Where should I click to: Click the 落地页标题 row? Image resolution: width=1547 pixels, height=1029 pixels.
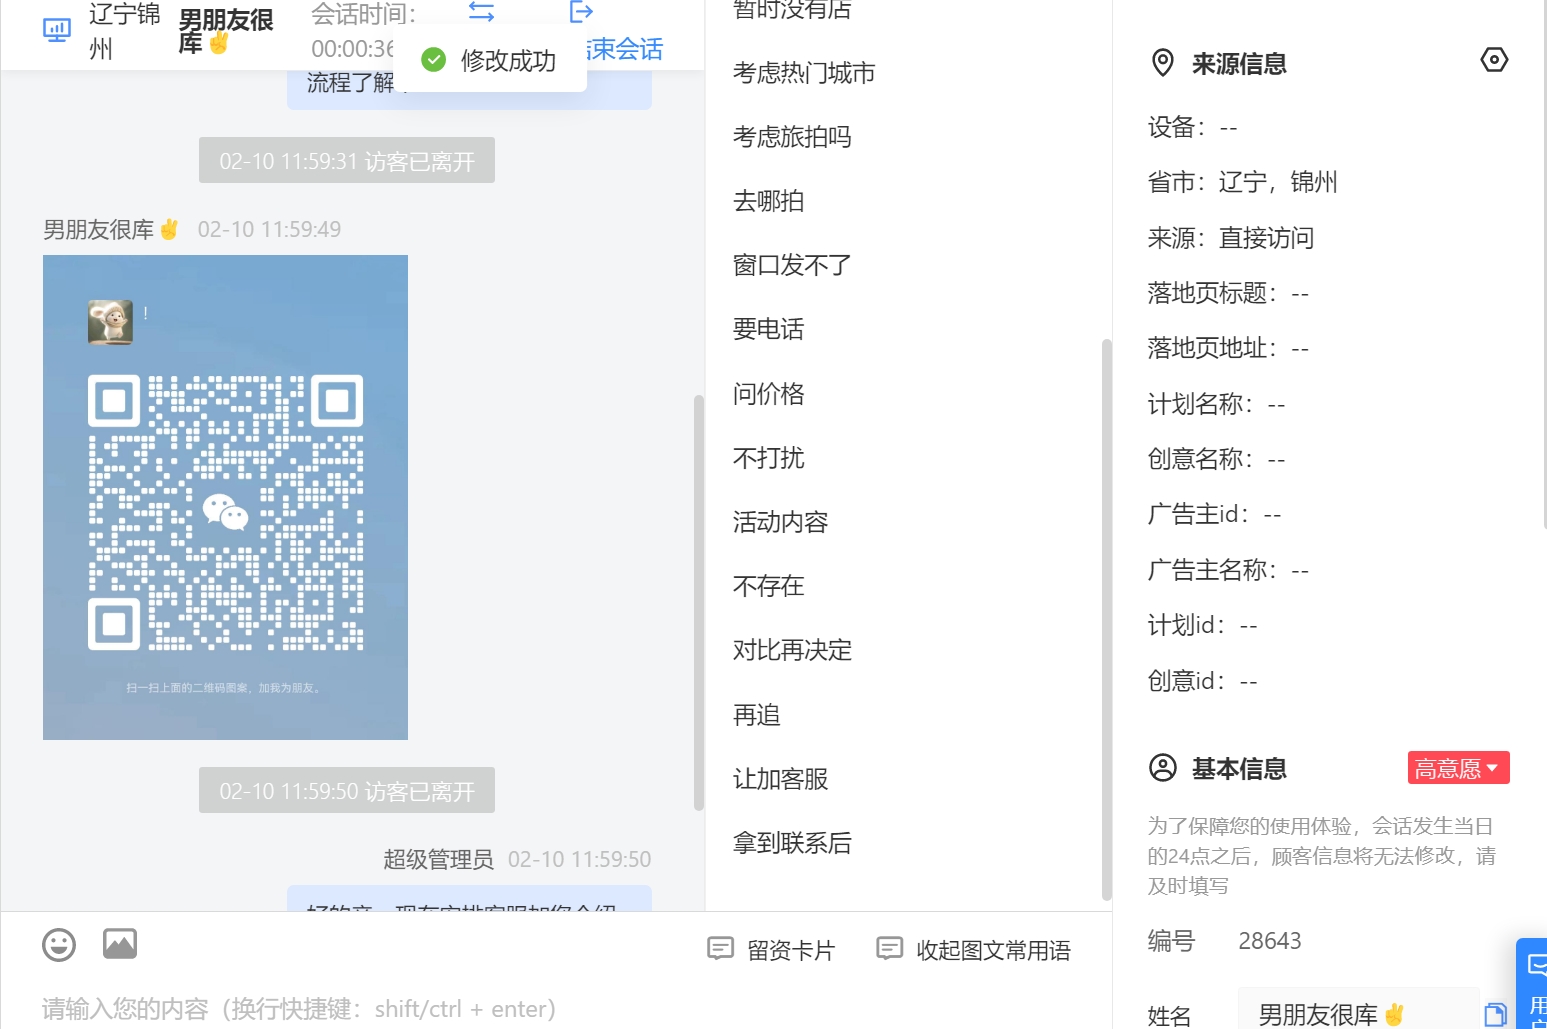click(1228, 293)
